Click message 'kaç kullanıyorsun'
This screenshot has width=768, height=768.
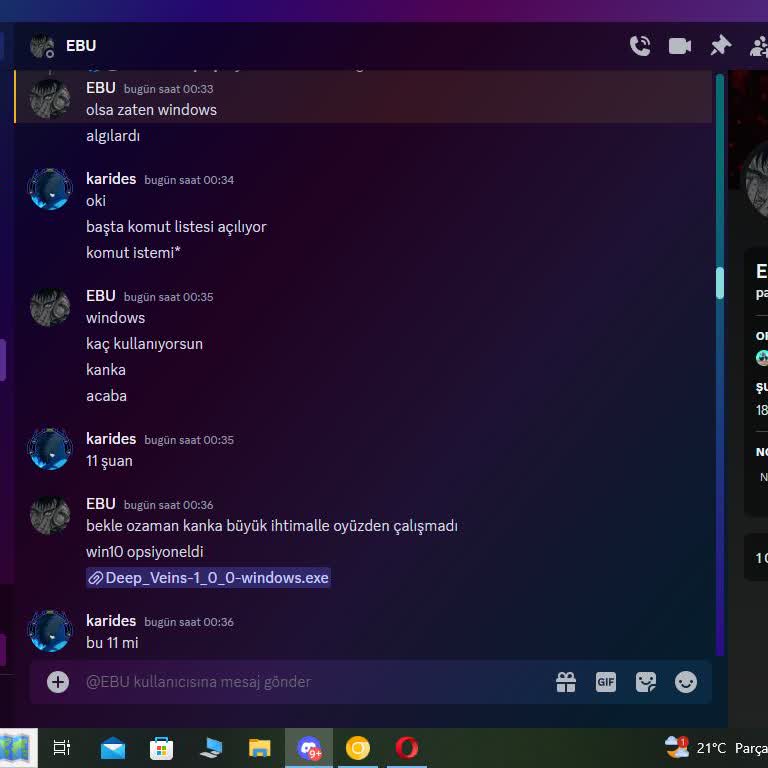coord(144,344)
